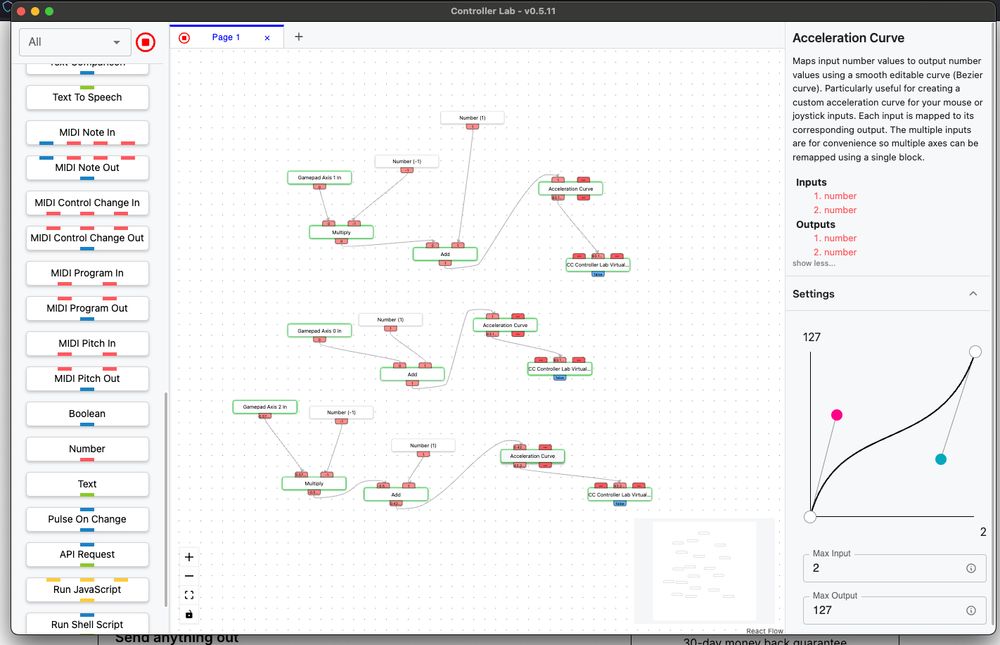Select Run Shell Script block
Image resolution: width=1000 pixels, height=645 pixels.
tap(87, 624)
